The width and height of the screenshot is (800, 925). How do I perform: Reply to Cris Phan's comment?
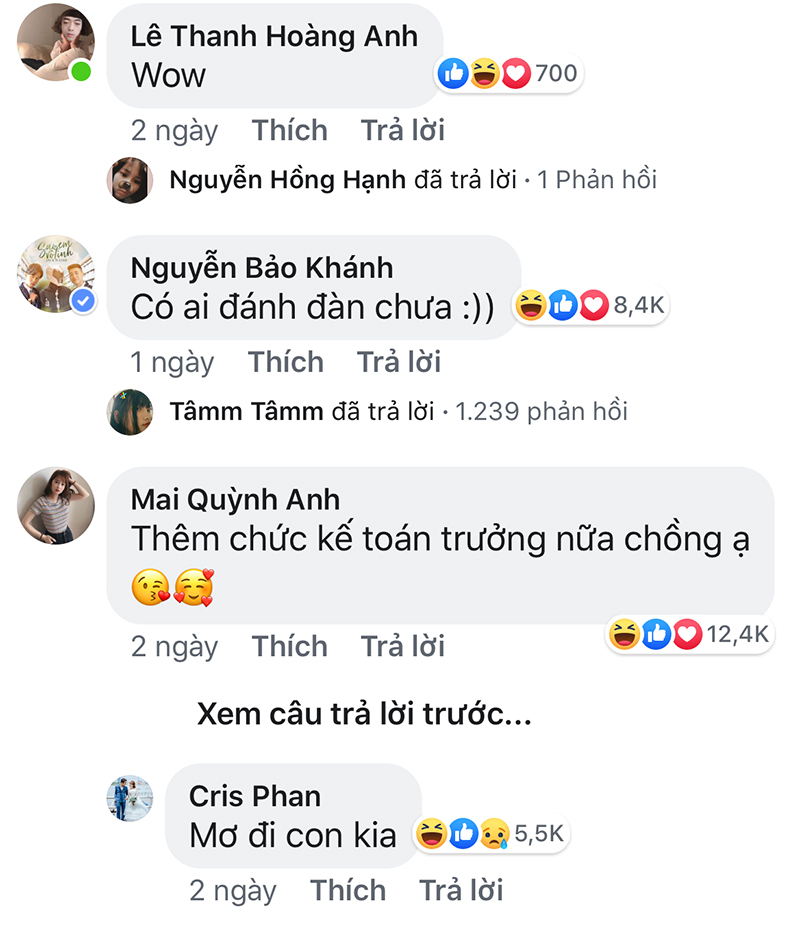coord(461,890)
